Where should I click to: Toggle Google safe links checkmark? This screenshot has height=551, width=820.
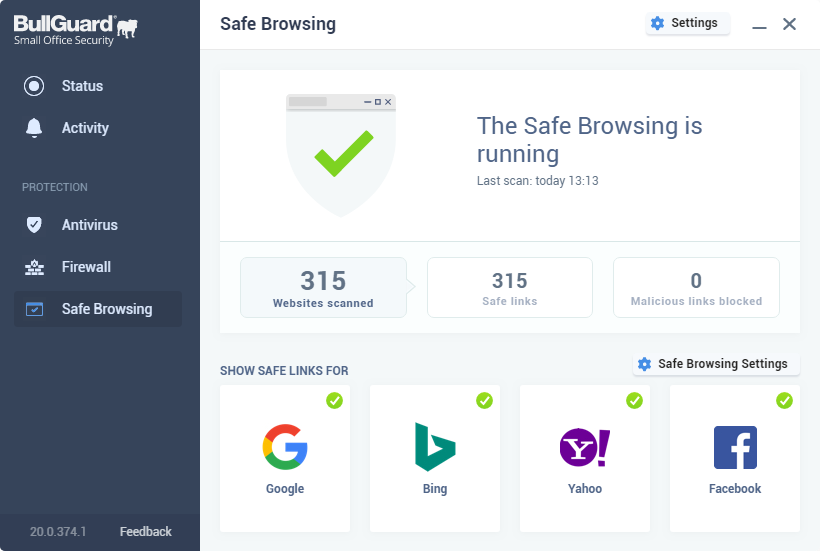334,400
